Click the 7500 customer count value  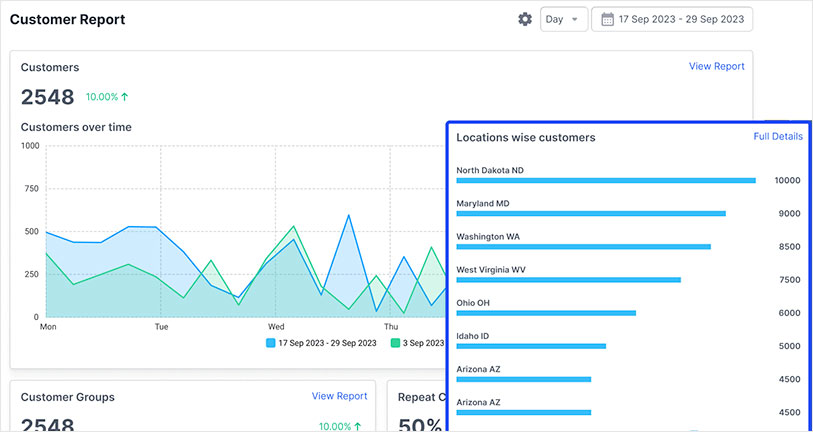click(790, 280)
